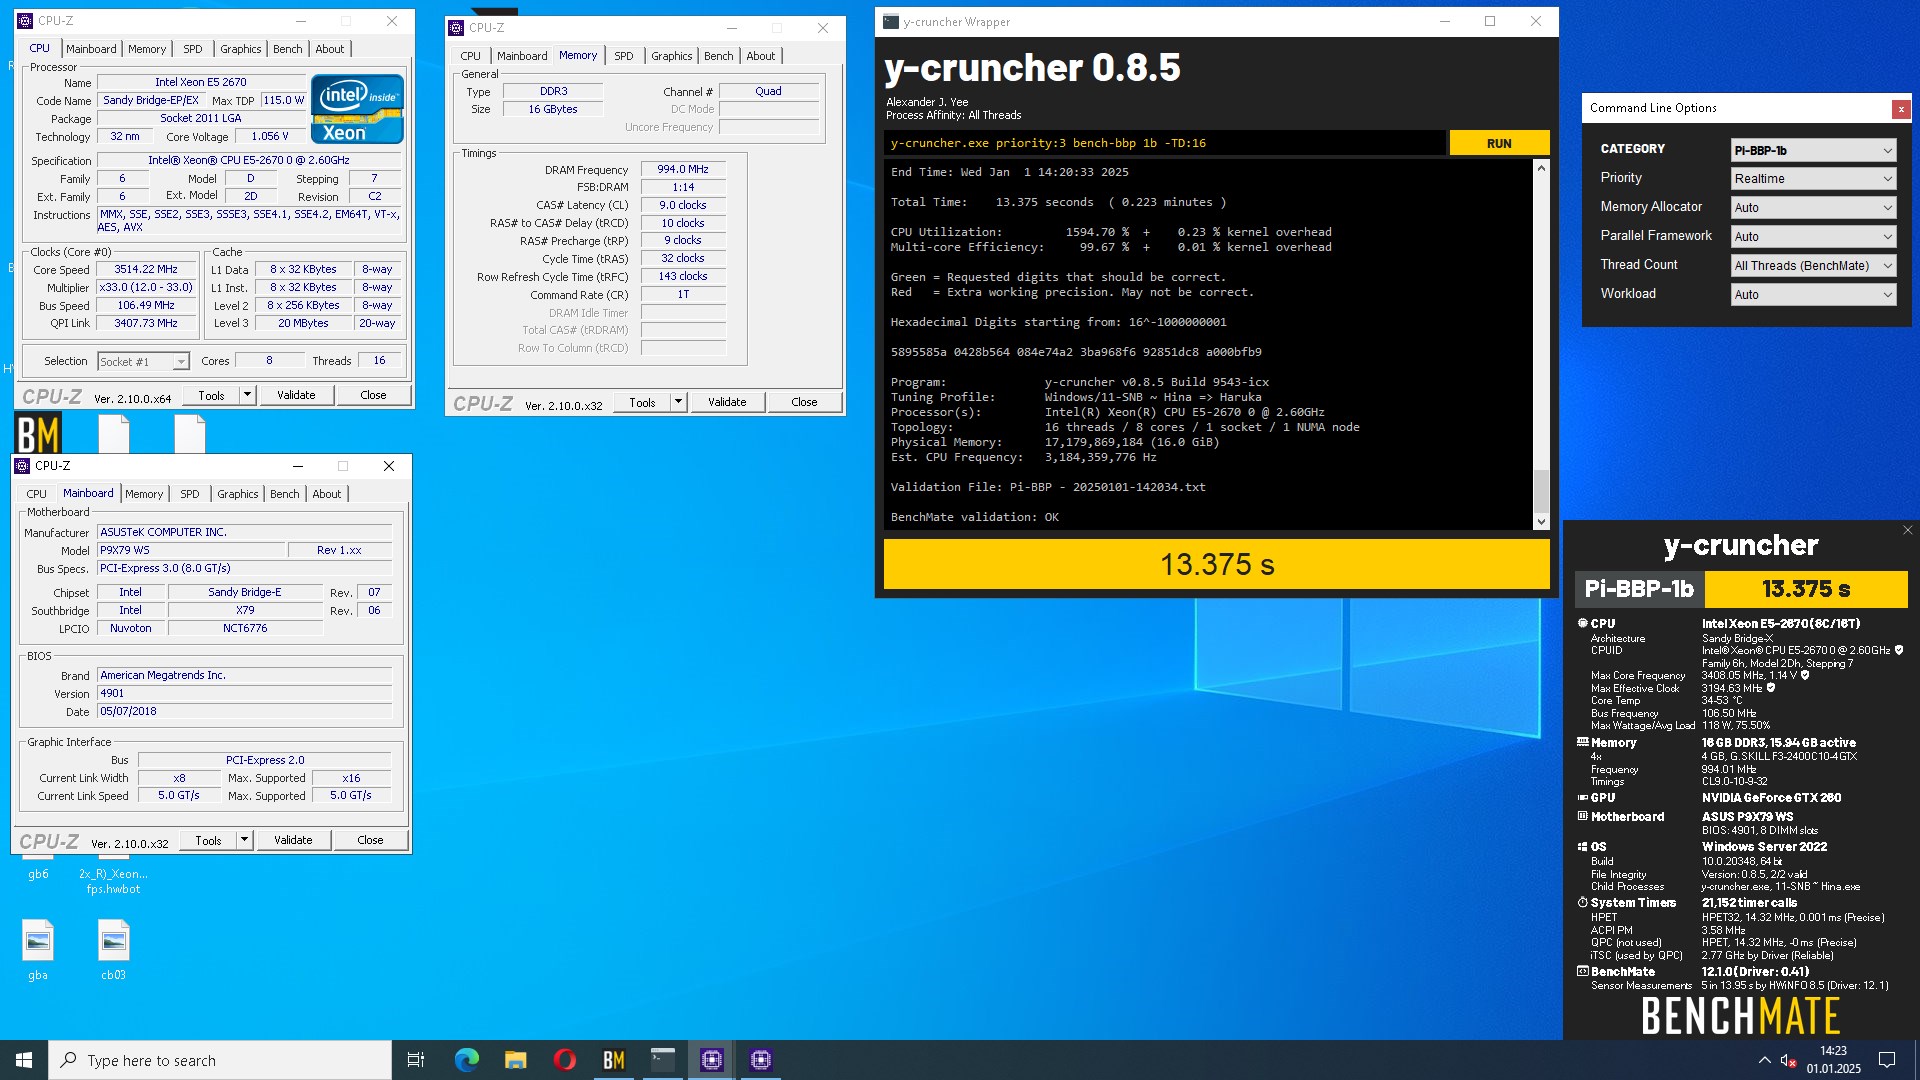Switch to the second CPU-Z taskbar icon
This screenshot has height=1080, width=1920.
coord(760,1060)
